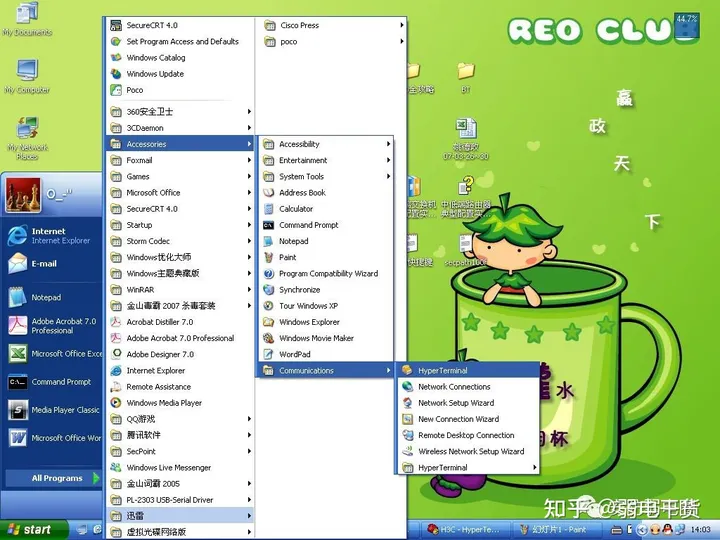Click the Start button
Screen dimensions: 720x540
tap(32, 529)
